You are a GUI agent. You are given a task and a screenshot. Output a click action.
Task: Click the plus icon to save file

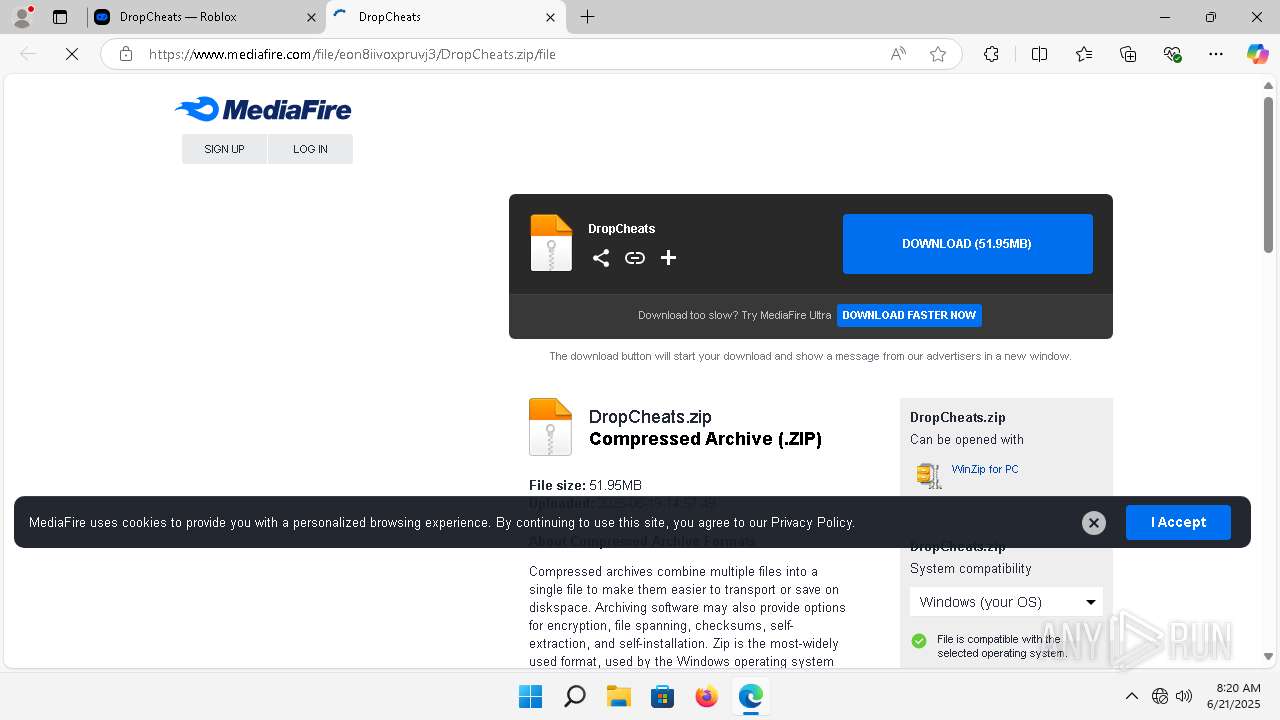pyautogui.click(x=669, y=258)
